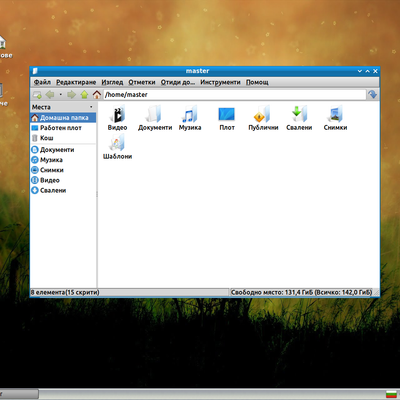Close the master window
The width and height of the screenshot is (400, 400).
coord(375,71)
